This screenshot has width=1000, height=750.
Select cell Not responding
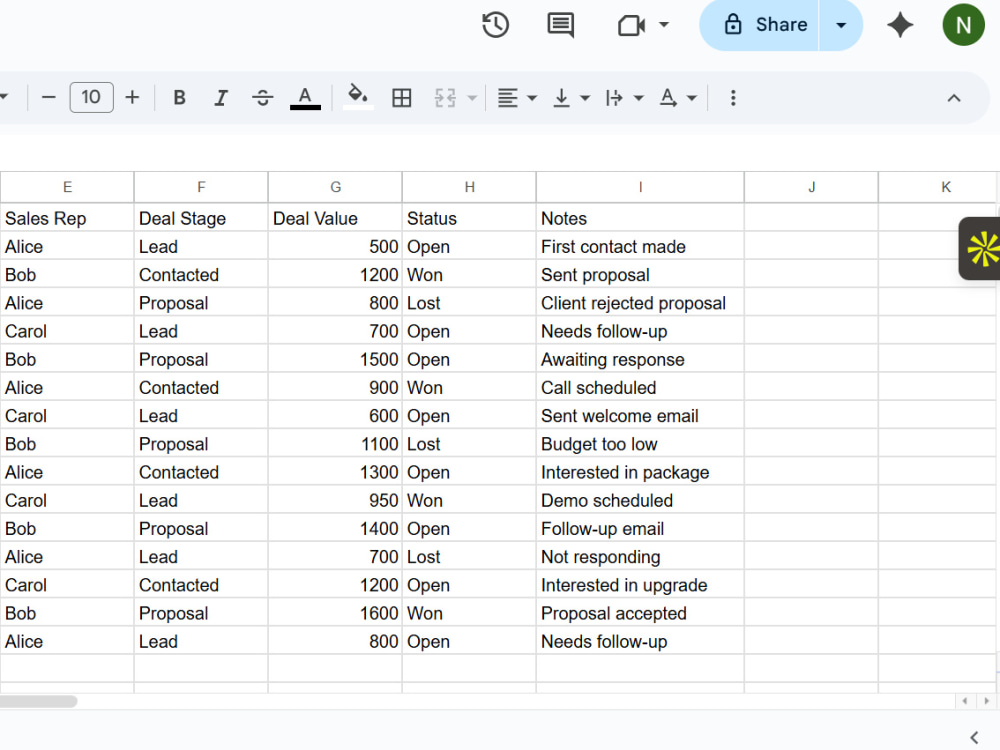point(640,557)
